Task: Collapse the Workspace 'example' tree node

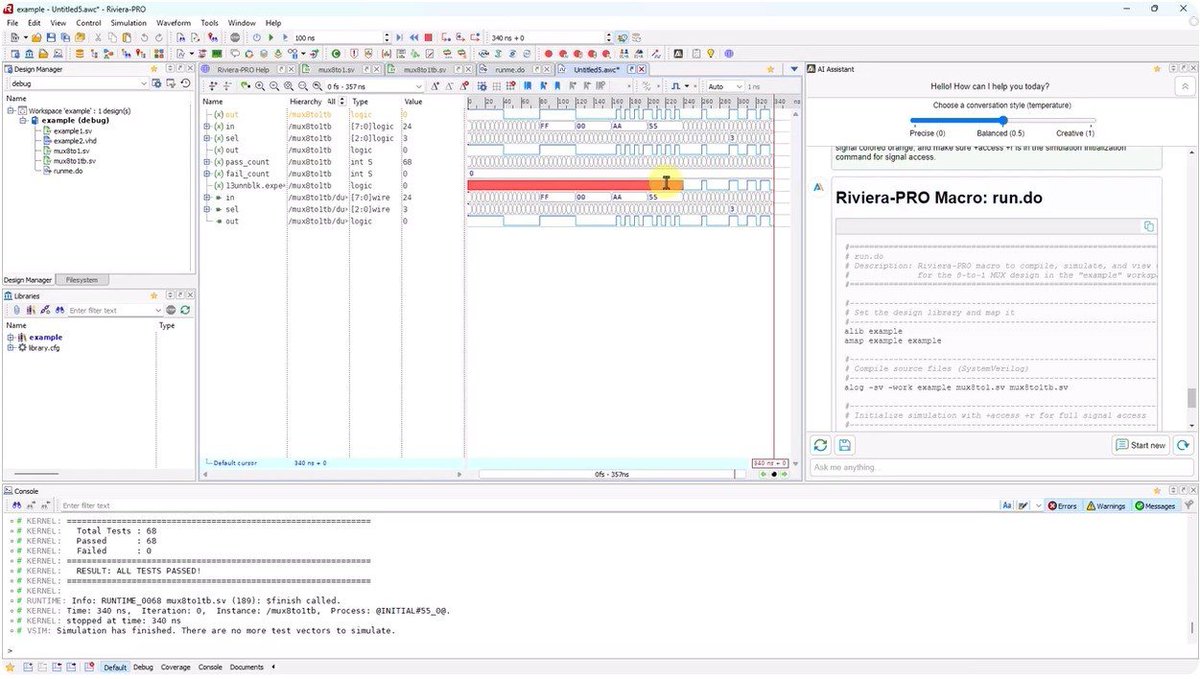Action: tap(10, 111)
